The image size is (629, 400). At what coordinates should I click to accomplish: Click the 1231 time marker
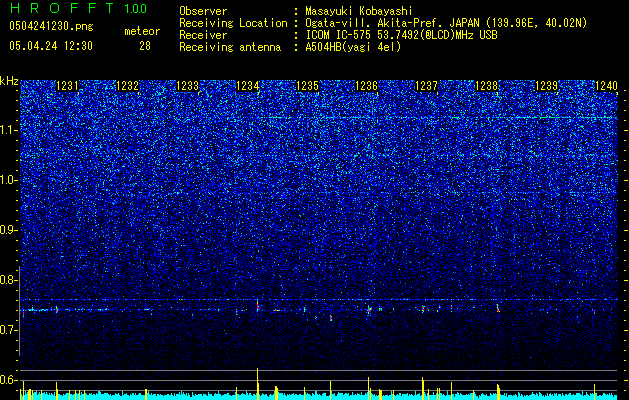coord(67,86)
